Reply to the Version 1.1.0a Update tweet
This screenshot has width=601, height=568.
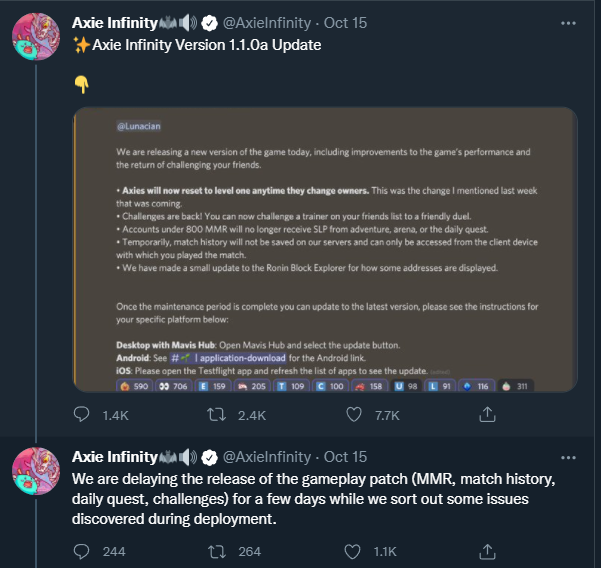point(83,414)
